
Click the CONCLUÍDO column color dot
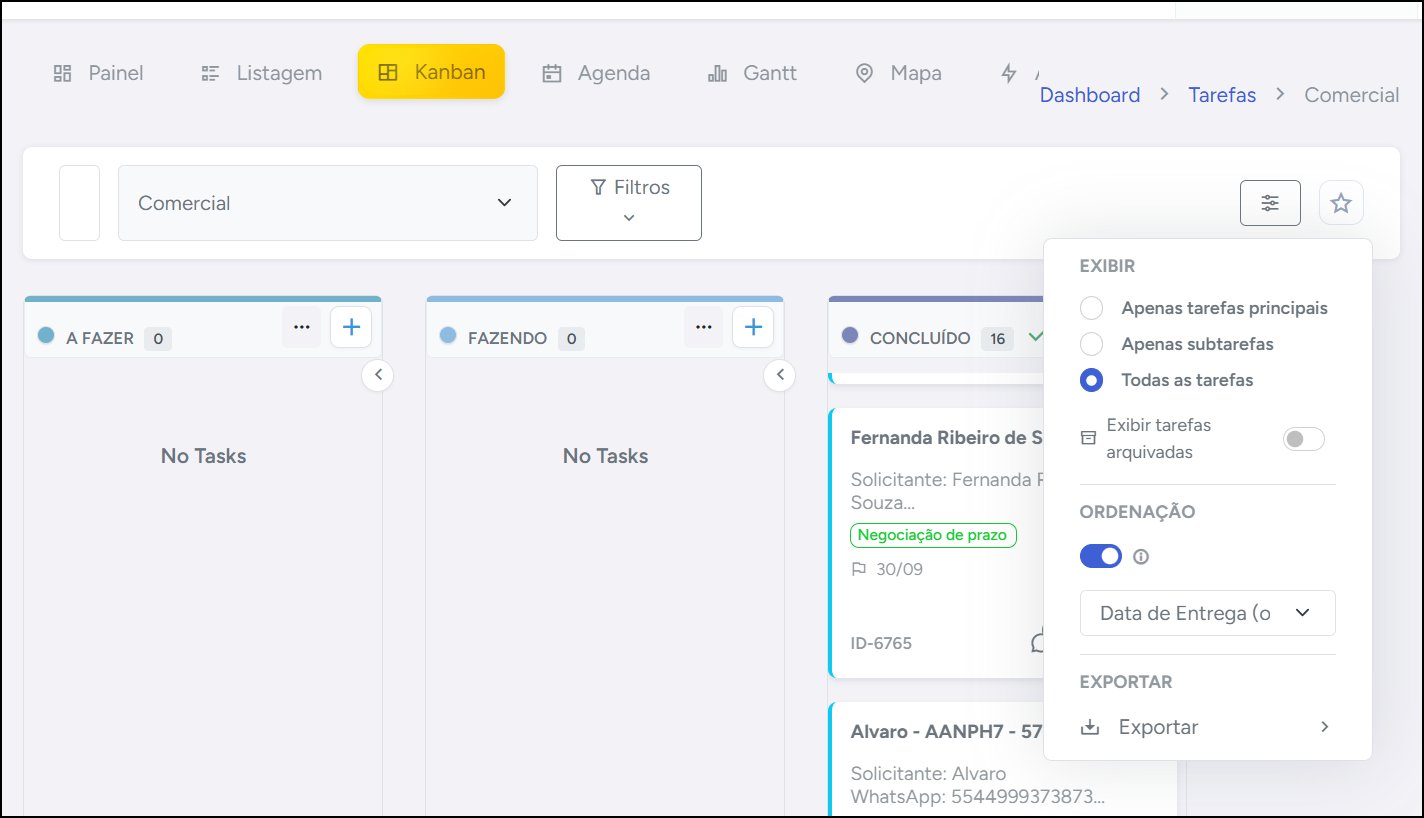pyautogui.click(x=850, y=336)
